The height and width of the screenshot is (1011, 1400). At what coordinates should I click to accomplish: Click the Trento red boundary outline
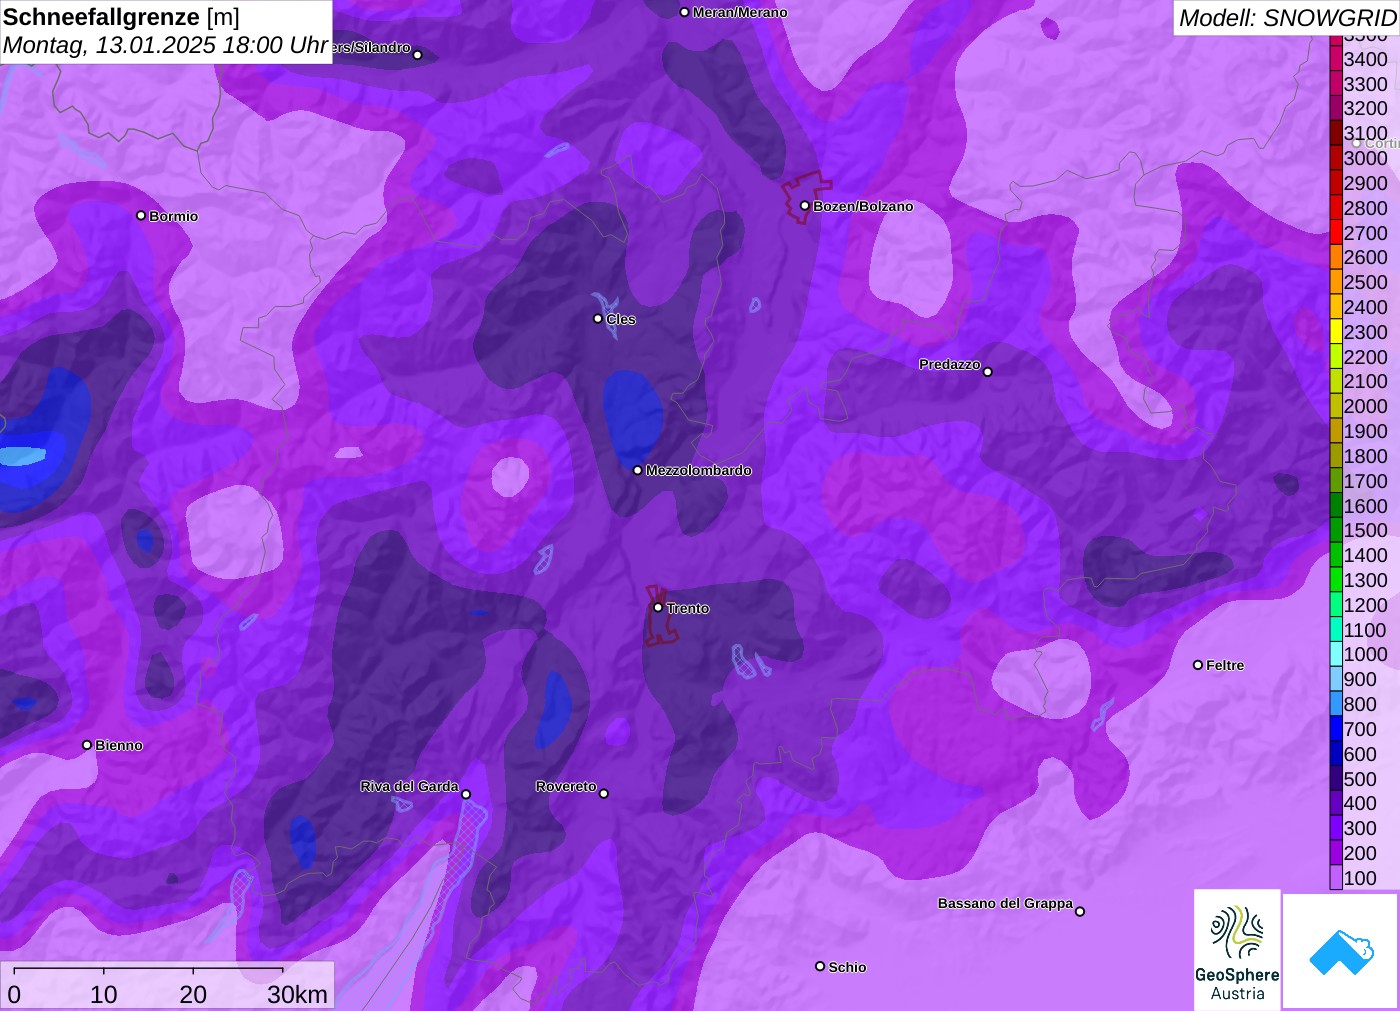coord(660,616)
